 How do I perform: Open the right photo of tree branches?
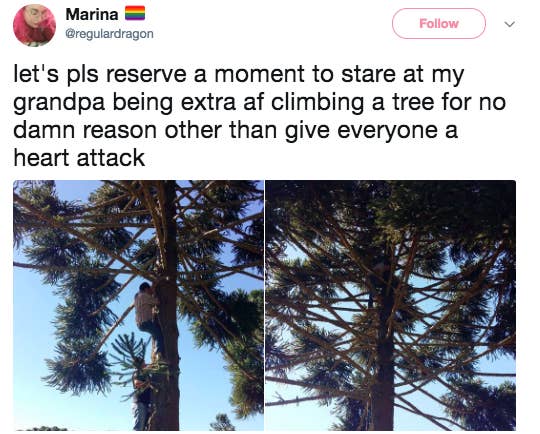coord(391,305)
